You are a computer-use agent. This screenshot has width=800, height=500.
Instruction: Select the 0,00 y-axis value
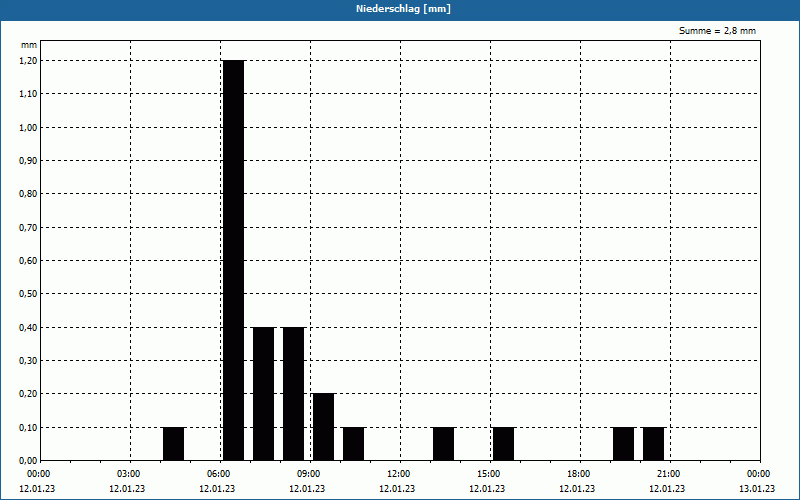coord(28,461)
